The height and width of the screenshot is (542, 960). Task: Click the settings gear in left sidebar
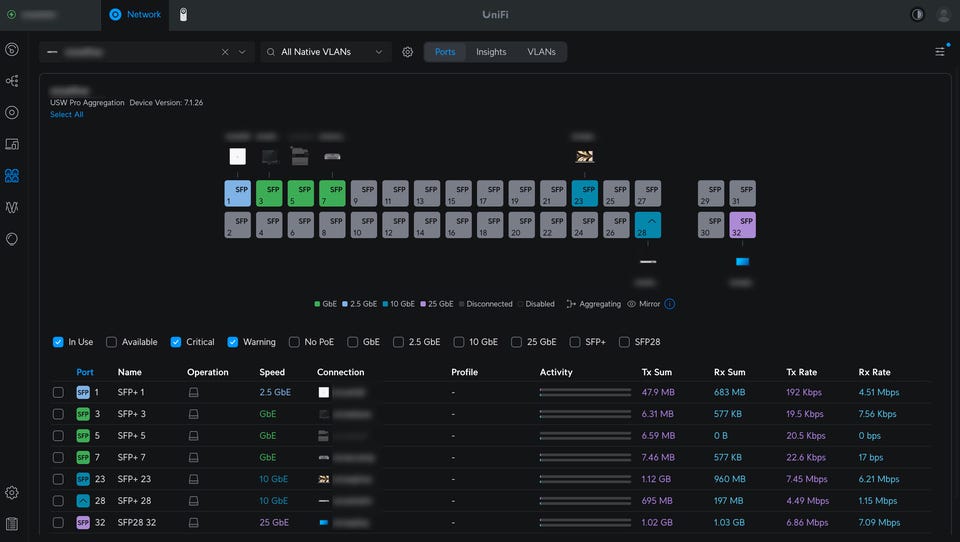pos(12,492)
